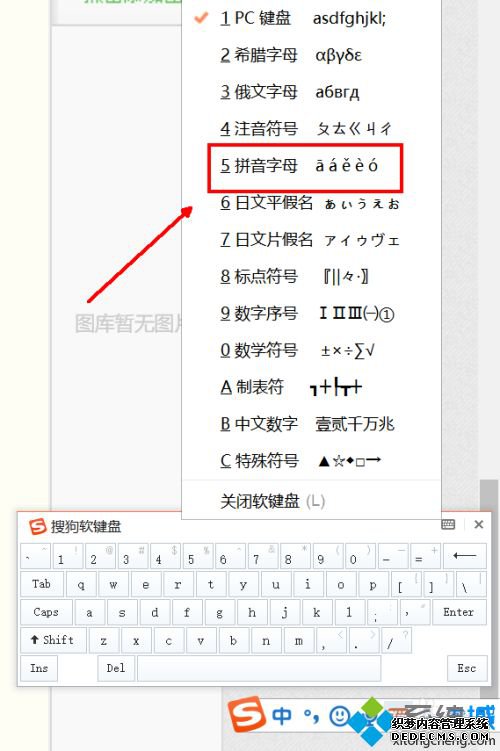Close the Sogou soft keyboard window
The width and height of the screenshot is (500, 751).
point(478,524)
